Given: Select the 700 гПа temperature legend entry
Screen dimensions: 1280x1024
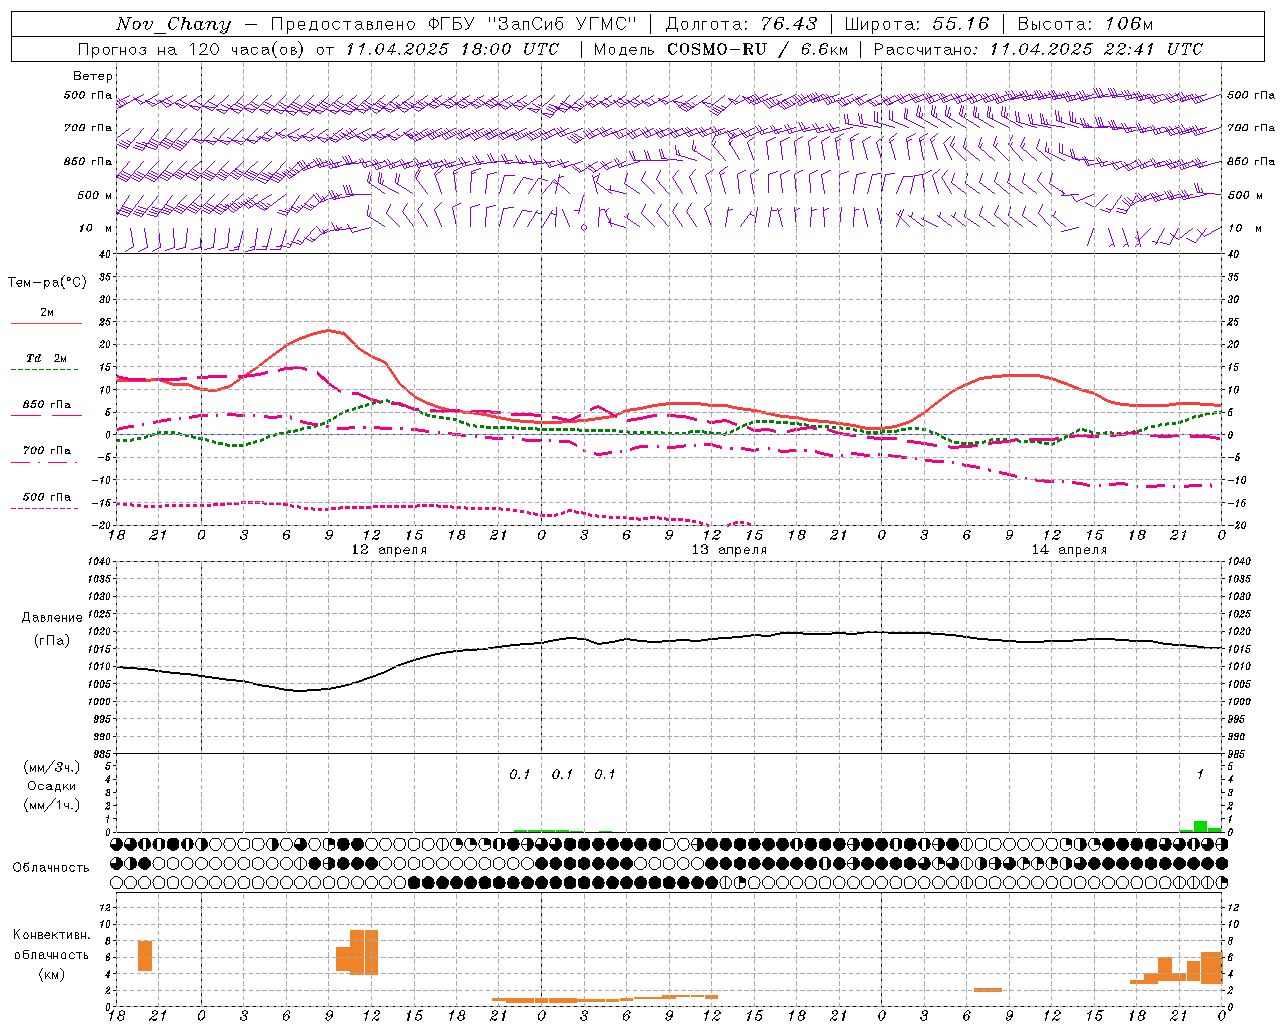Looking at the screenshot, I should coord(46,451).
